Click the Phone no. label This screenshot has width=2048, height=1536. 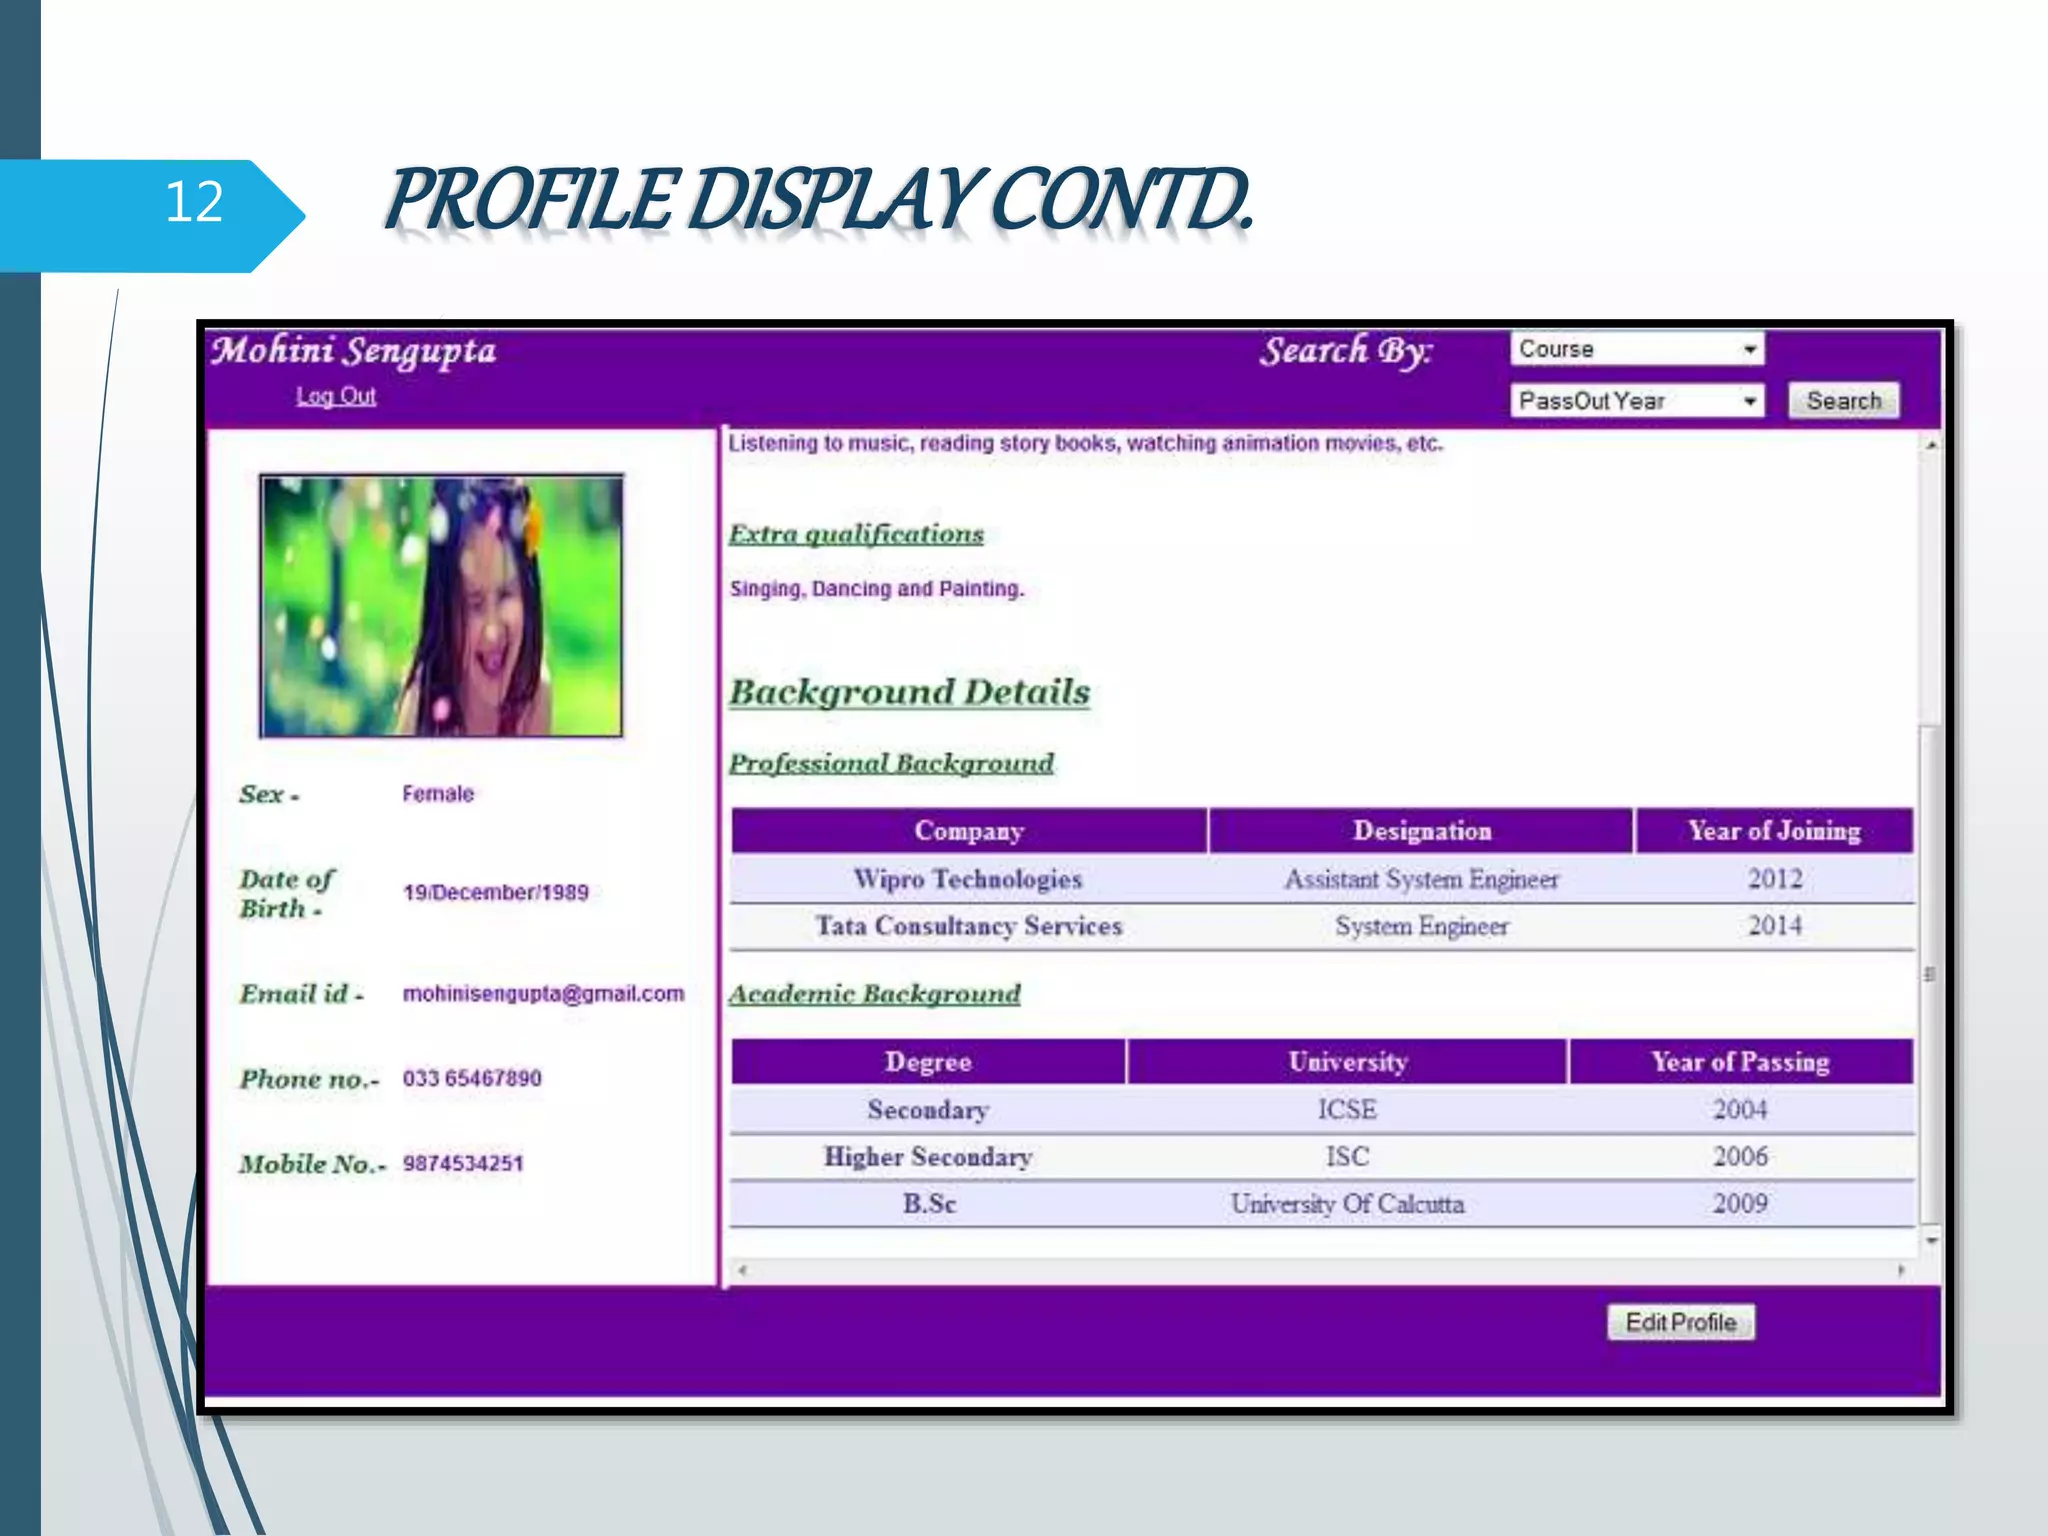tap(309, 1079)
